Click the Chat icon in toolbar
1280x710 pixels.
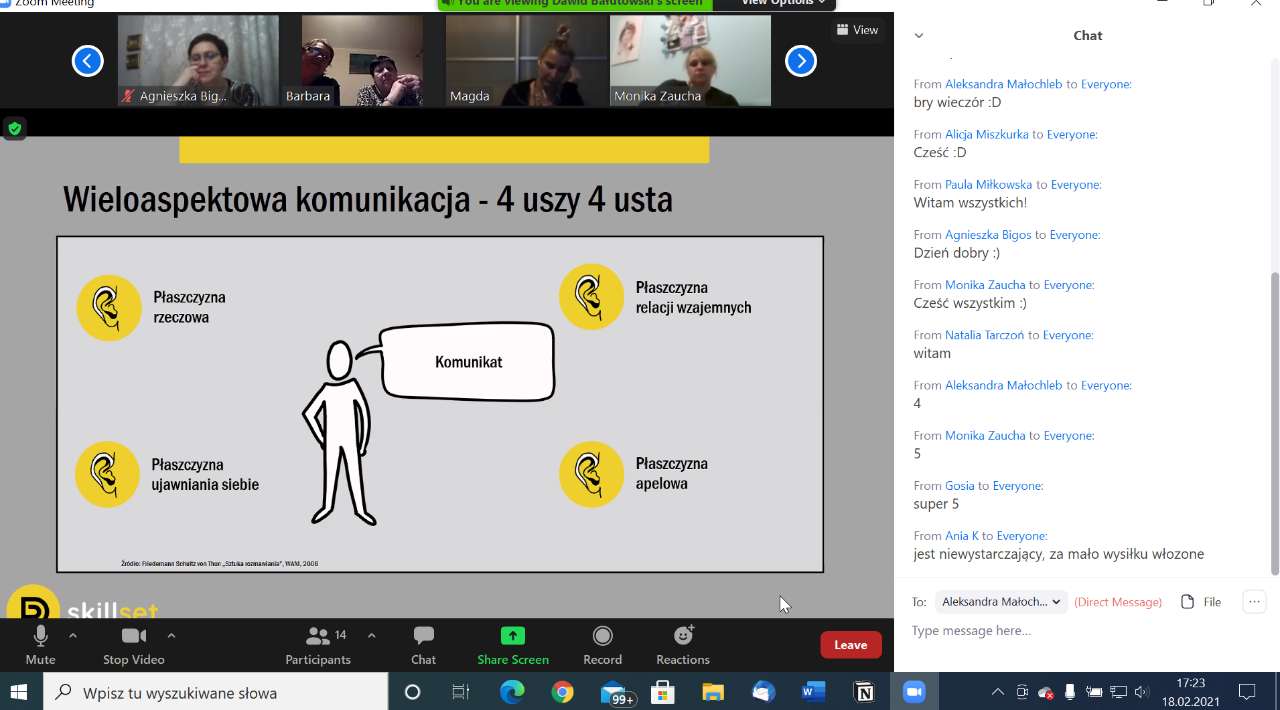click(423, 637)
